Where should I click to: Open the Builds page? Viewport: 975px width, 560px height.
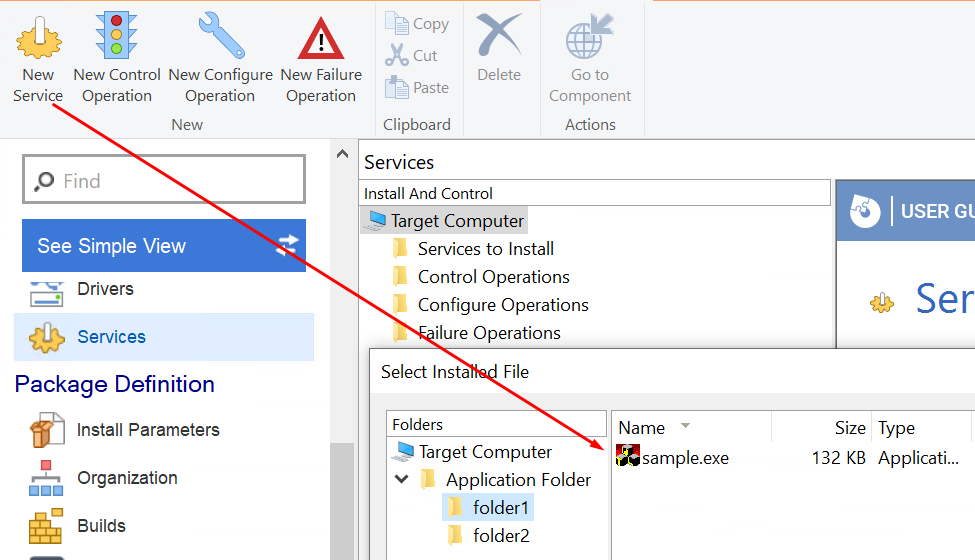coord(101,526)
